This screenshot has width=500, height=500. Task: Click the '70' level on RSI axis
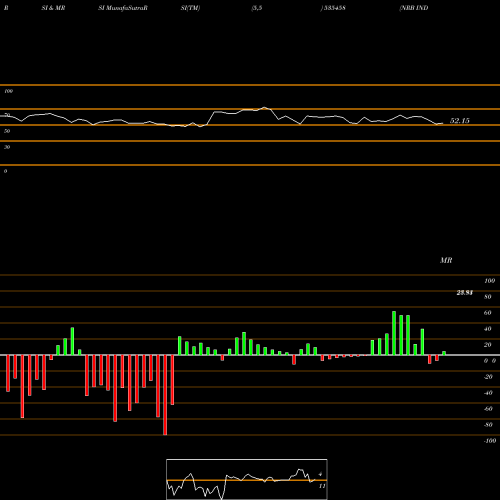(7, 115)
